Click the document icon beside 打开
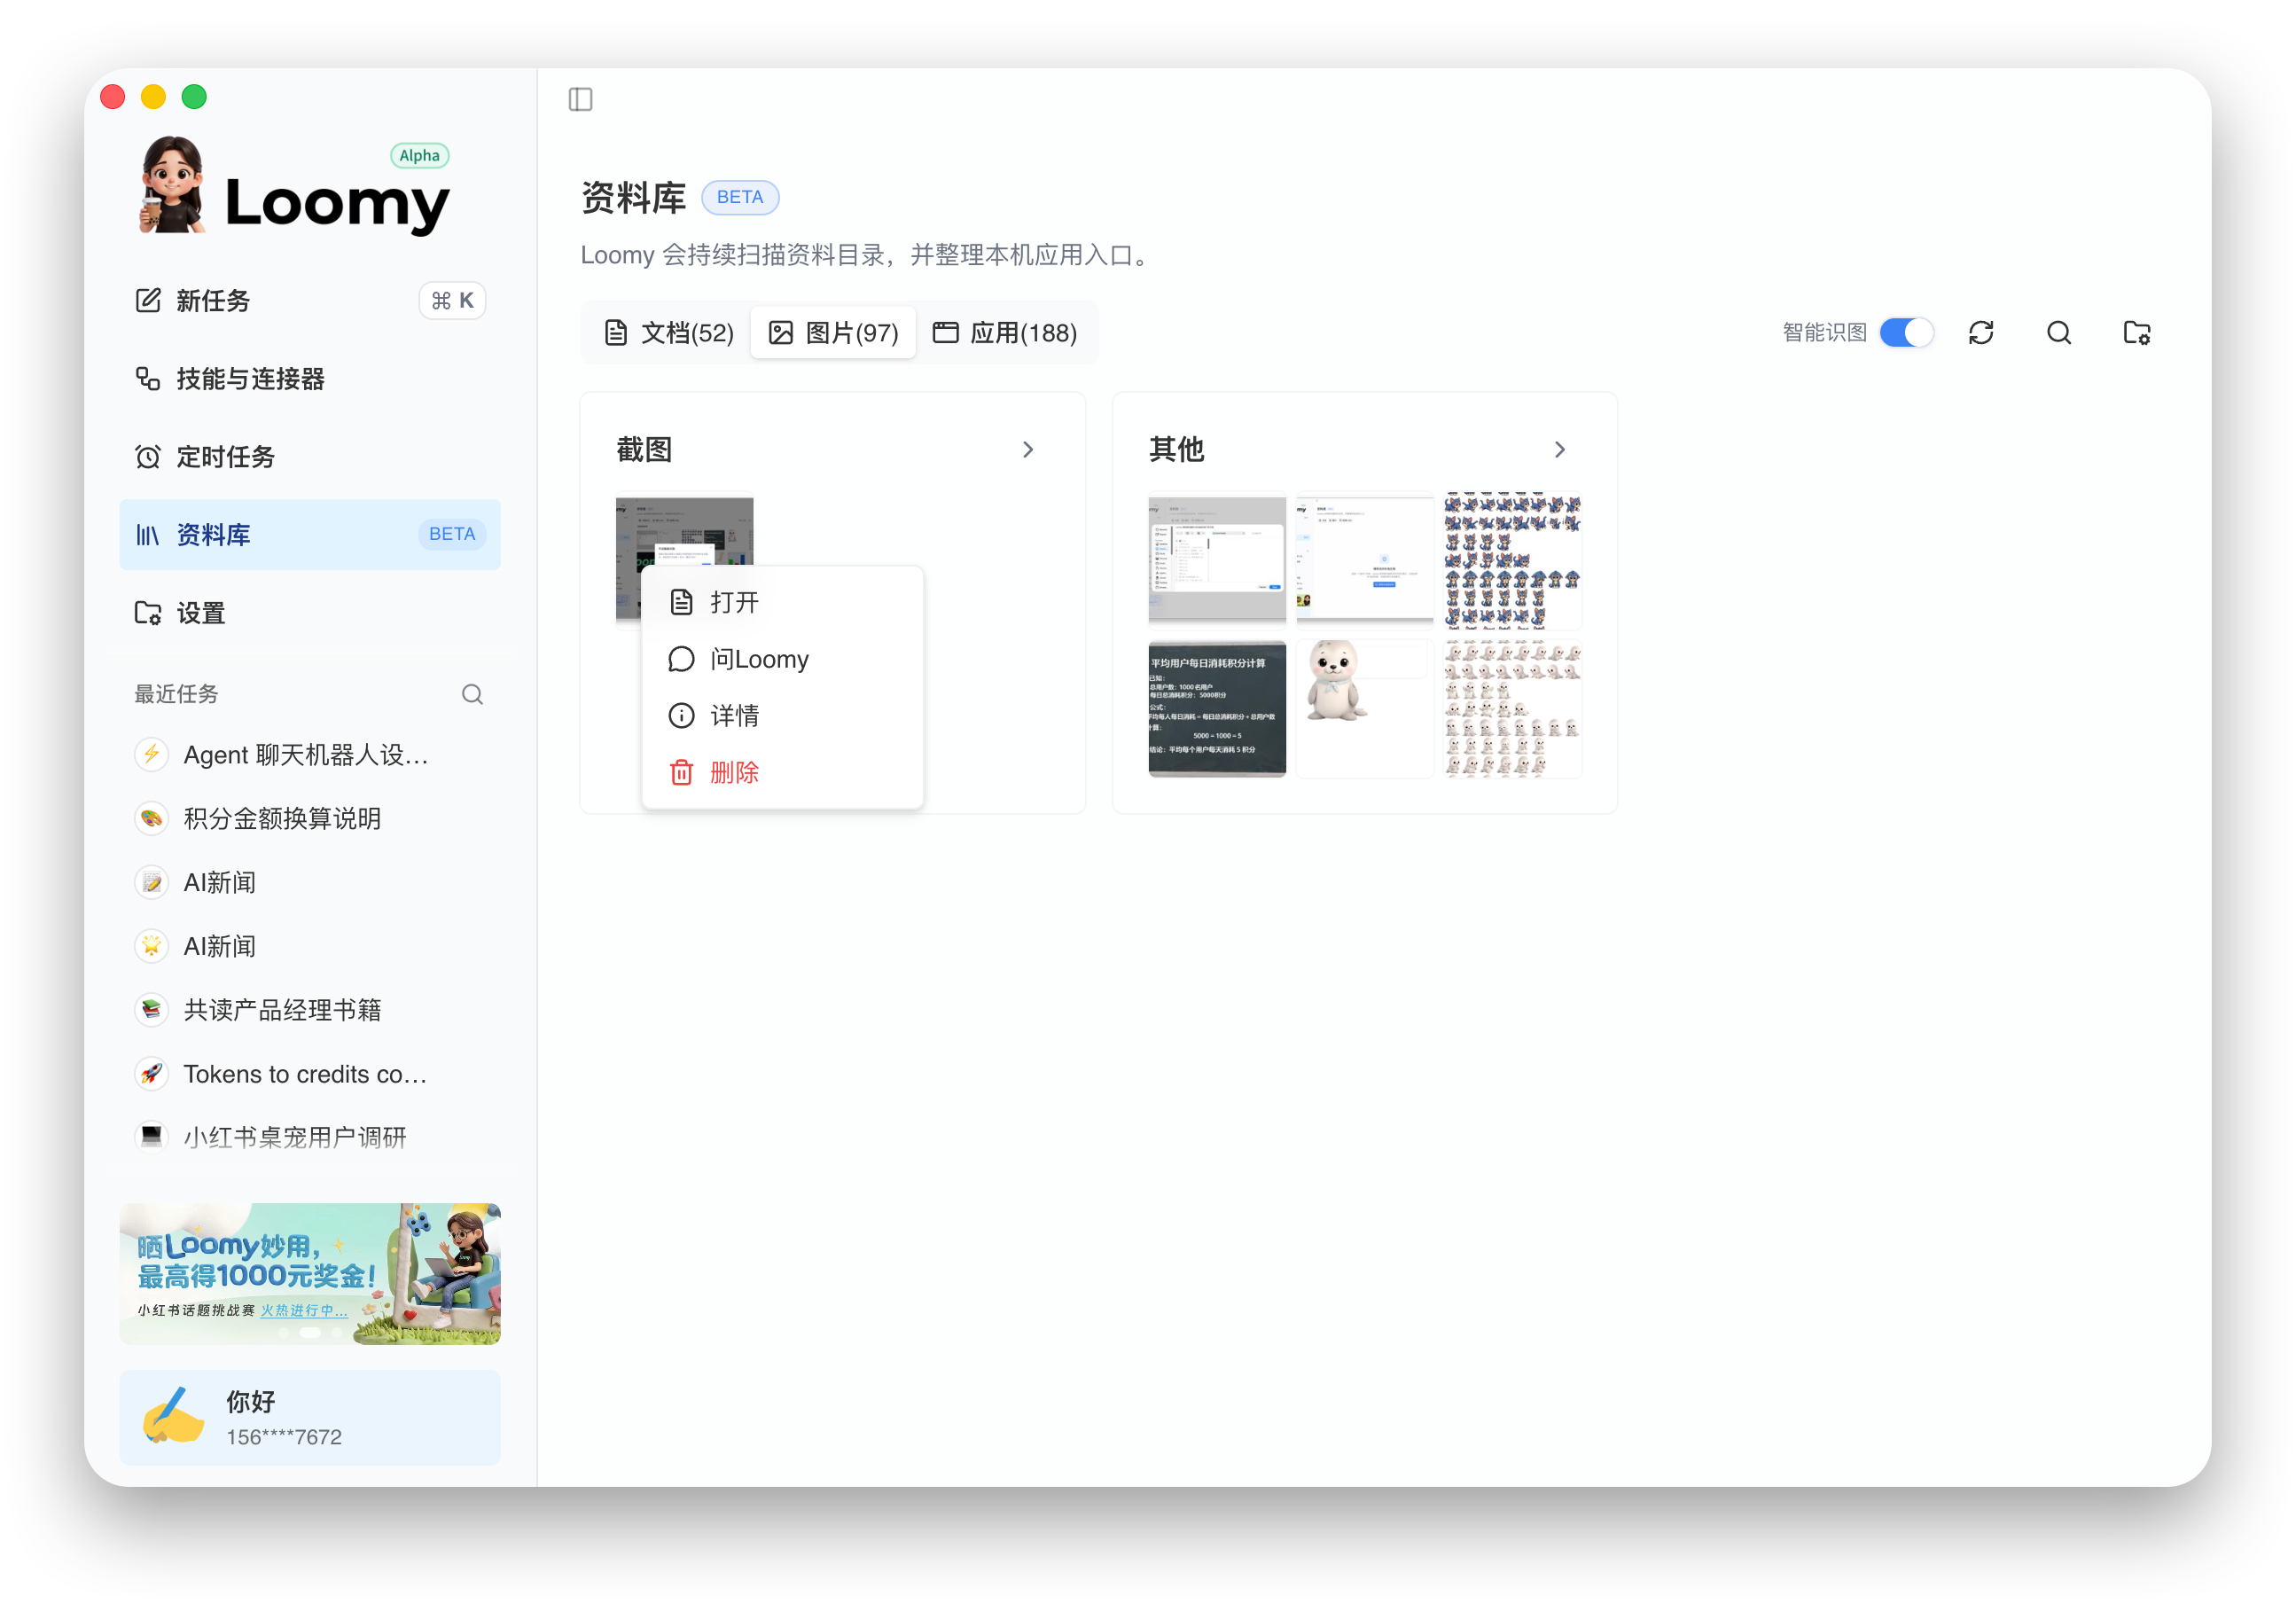This screenshot has height=1619, width=2296. [681, 602]
